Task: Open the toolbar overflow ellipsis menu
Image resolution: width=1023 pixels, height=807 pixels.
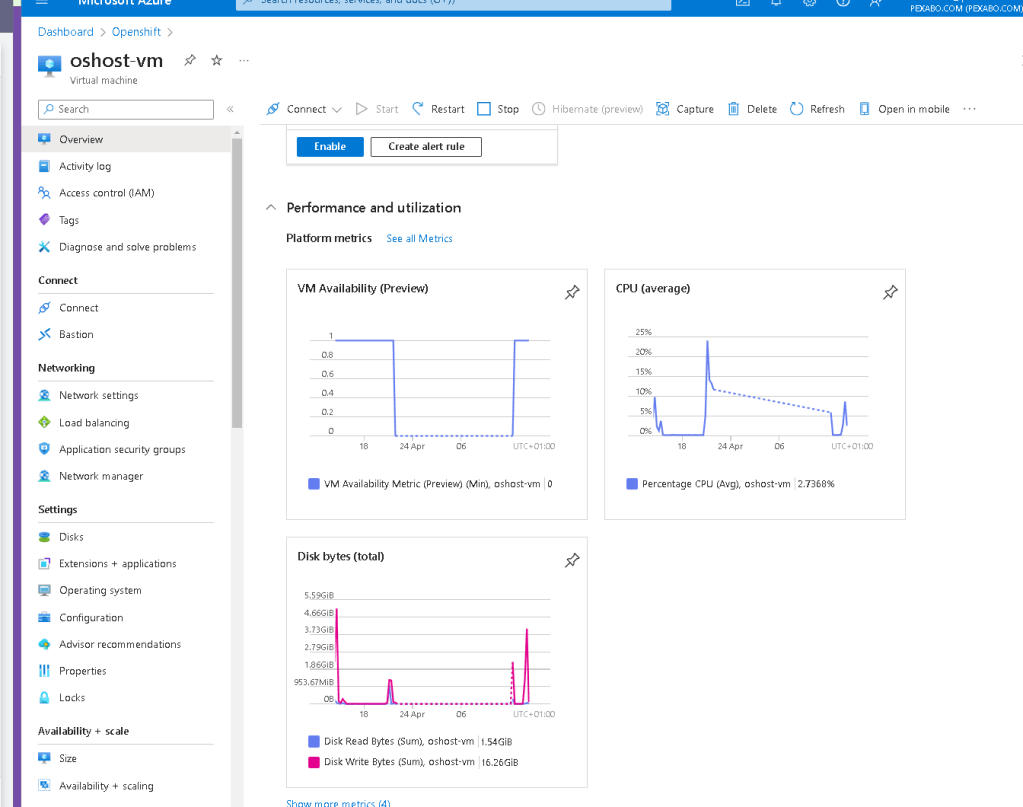Action: click(970, 109)
